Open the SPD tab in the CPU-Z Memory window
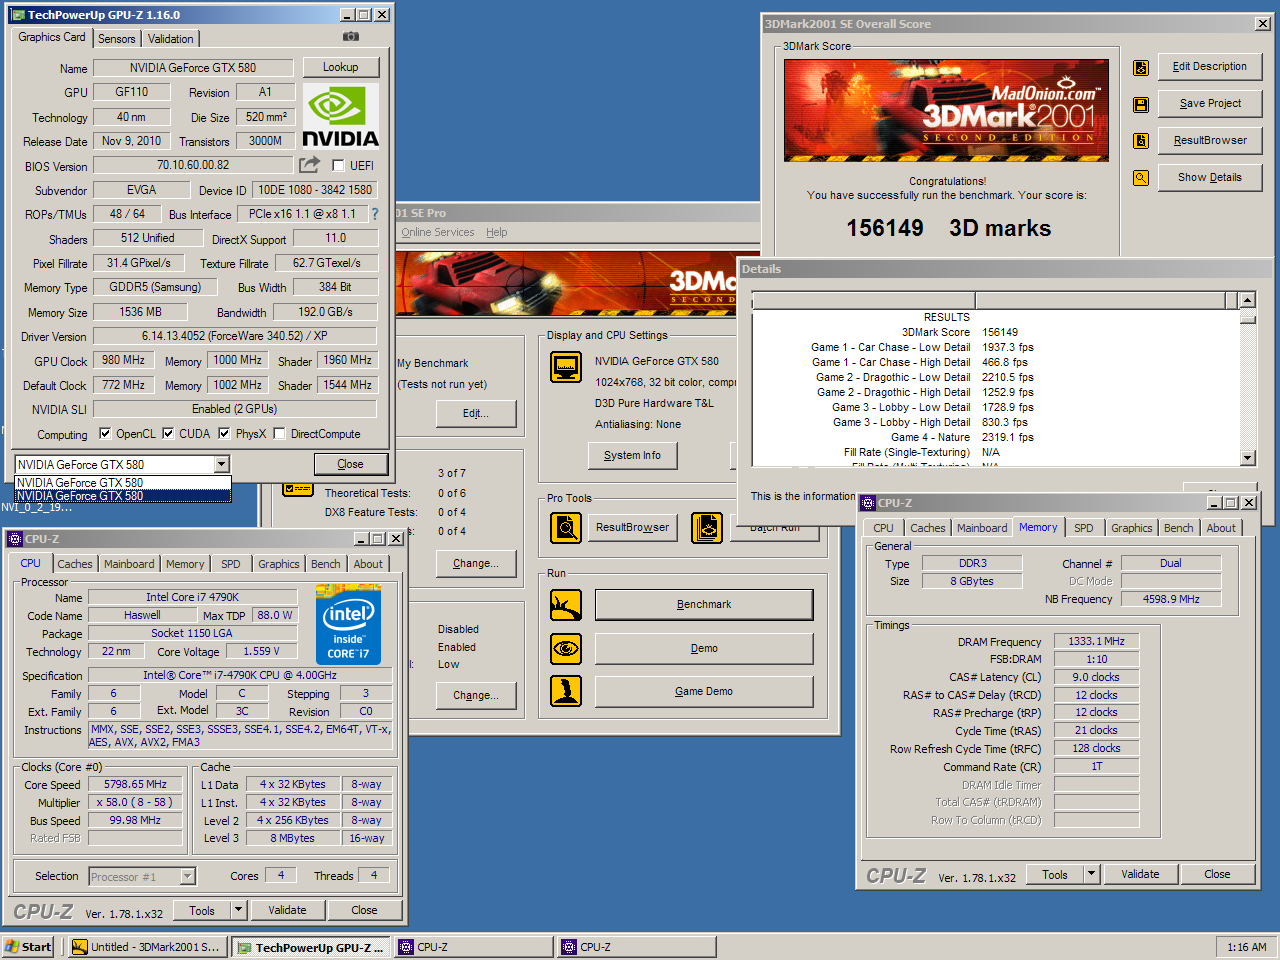The width and height of the screenshot is (1280, 960). pos(1084,528)
